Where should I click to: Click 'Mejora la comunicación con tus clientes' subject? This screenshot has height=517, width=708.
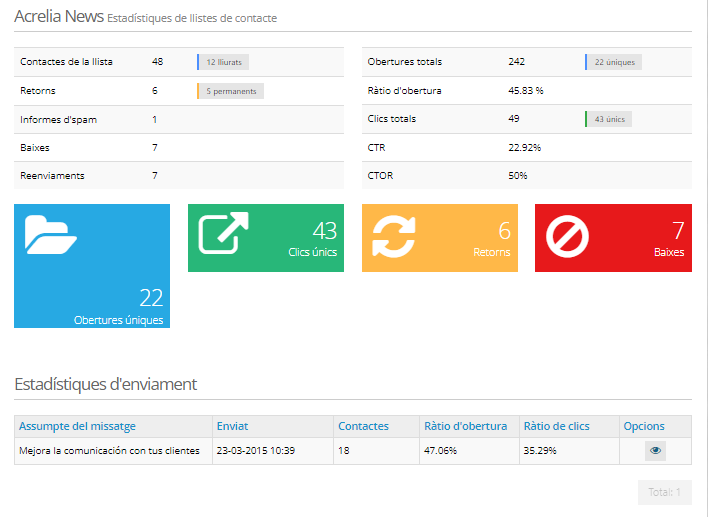pos(109,451)
